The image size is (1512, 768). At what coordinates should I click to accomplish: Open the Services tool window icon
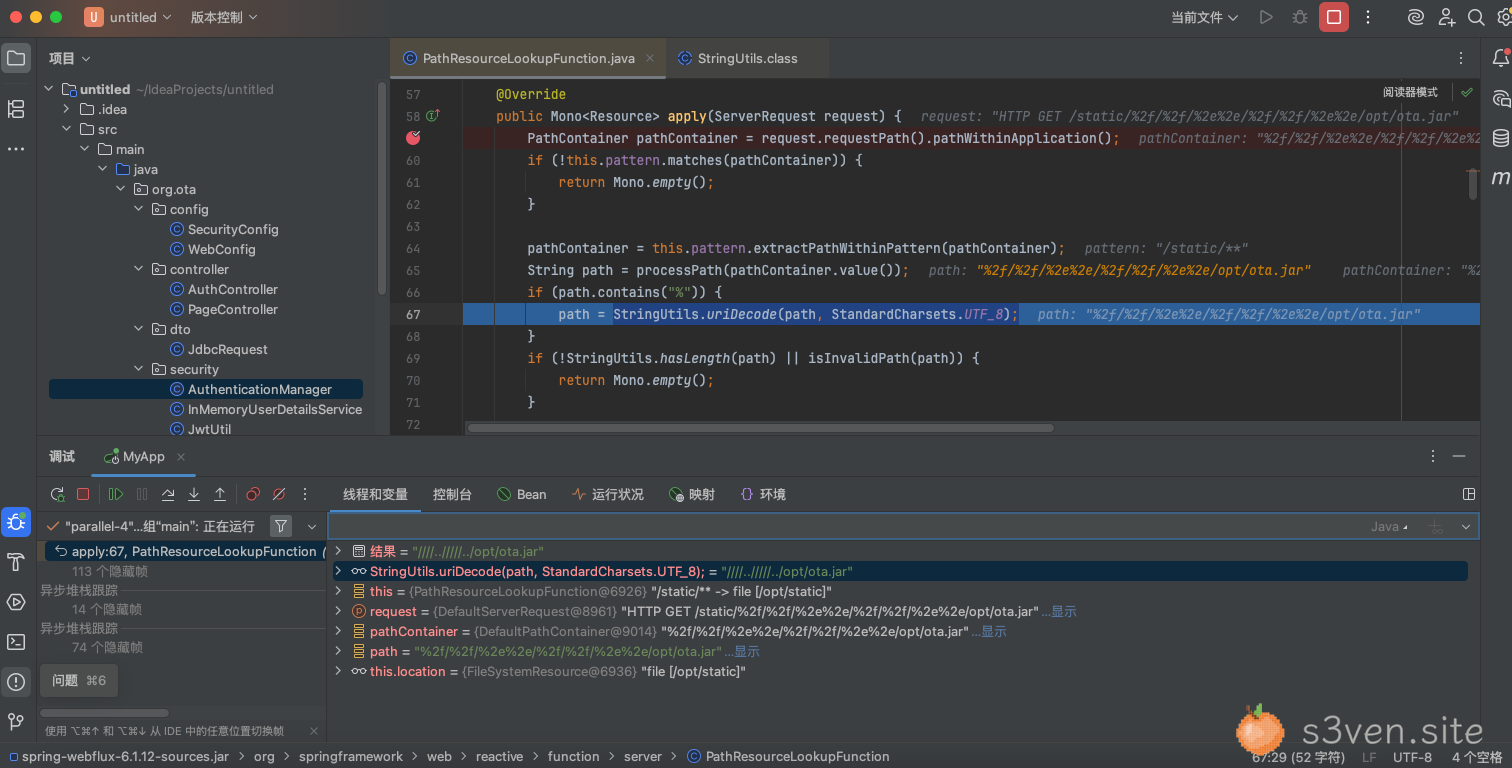coord(16,602)
